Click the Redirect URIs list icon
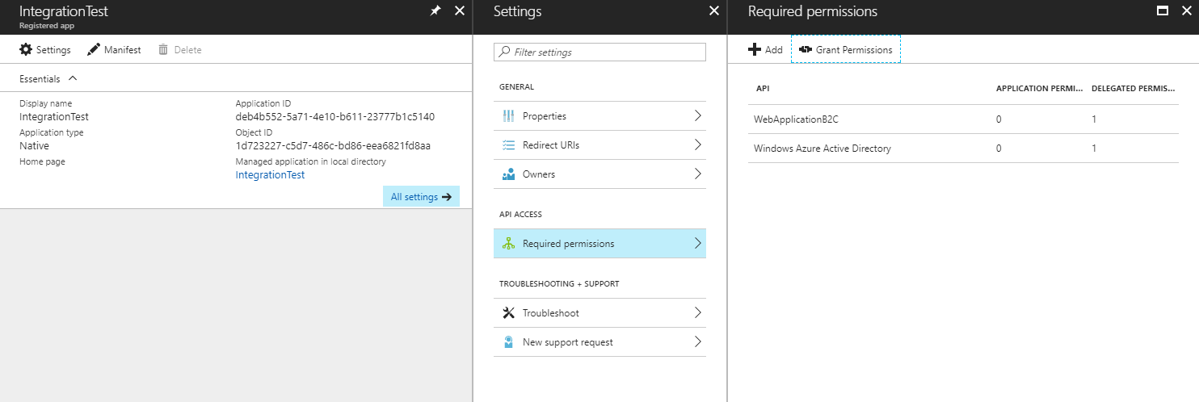This screenshot has width=1199, height=403. click(508, 145)
